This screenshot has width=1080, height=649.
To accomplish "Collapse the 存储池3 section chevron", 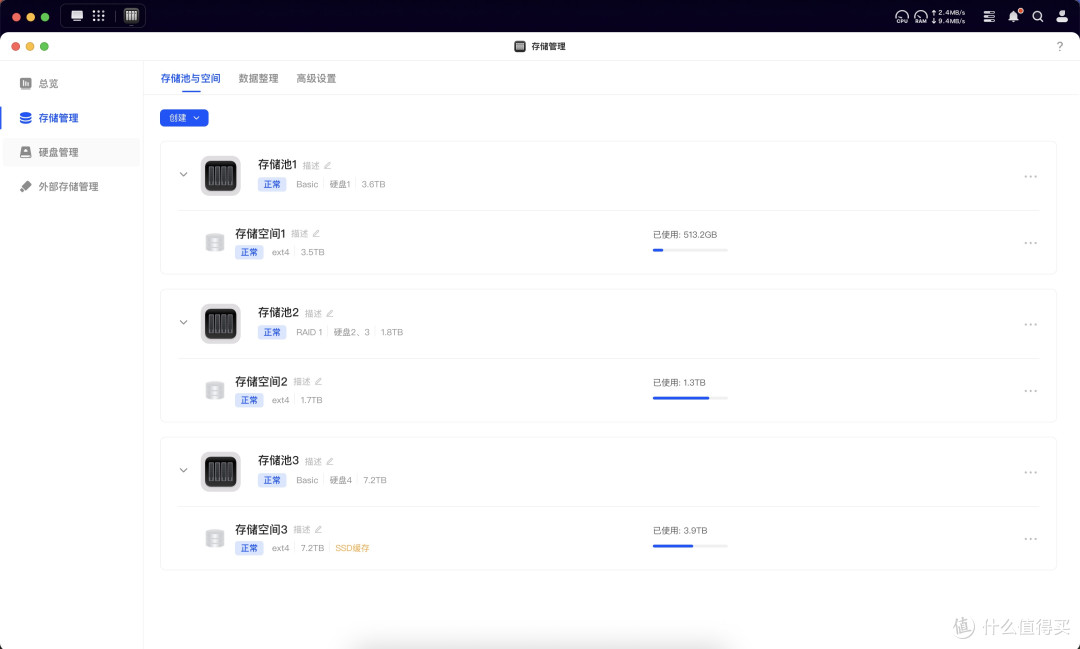I will 183,471.
